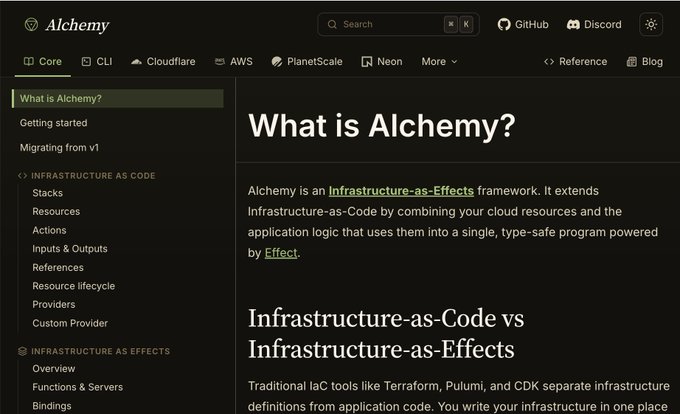This screenshot has height=414, width=680.
Task: Click the Blog newspaper icon
Action: point(631,62)
